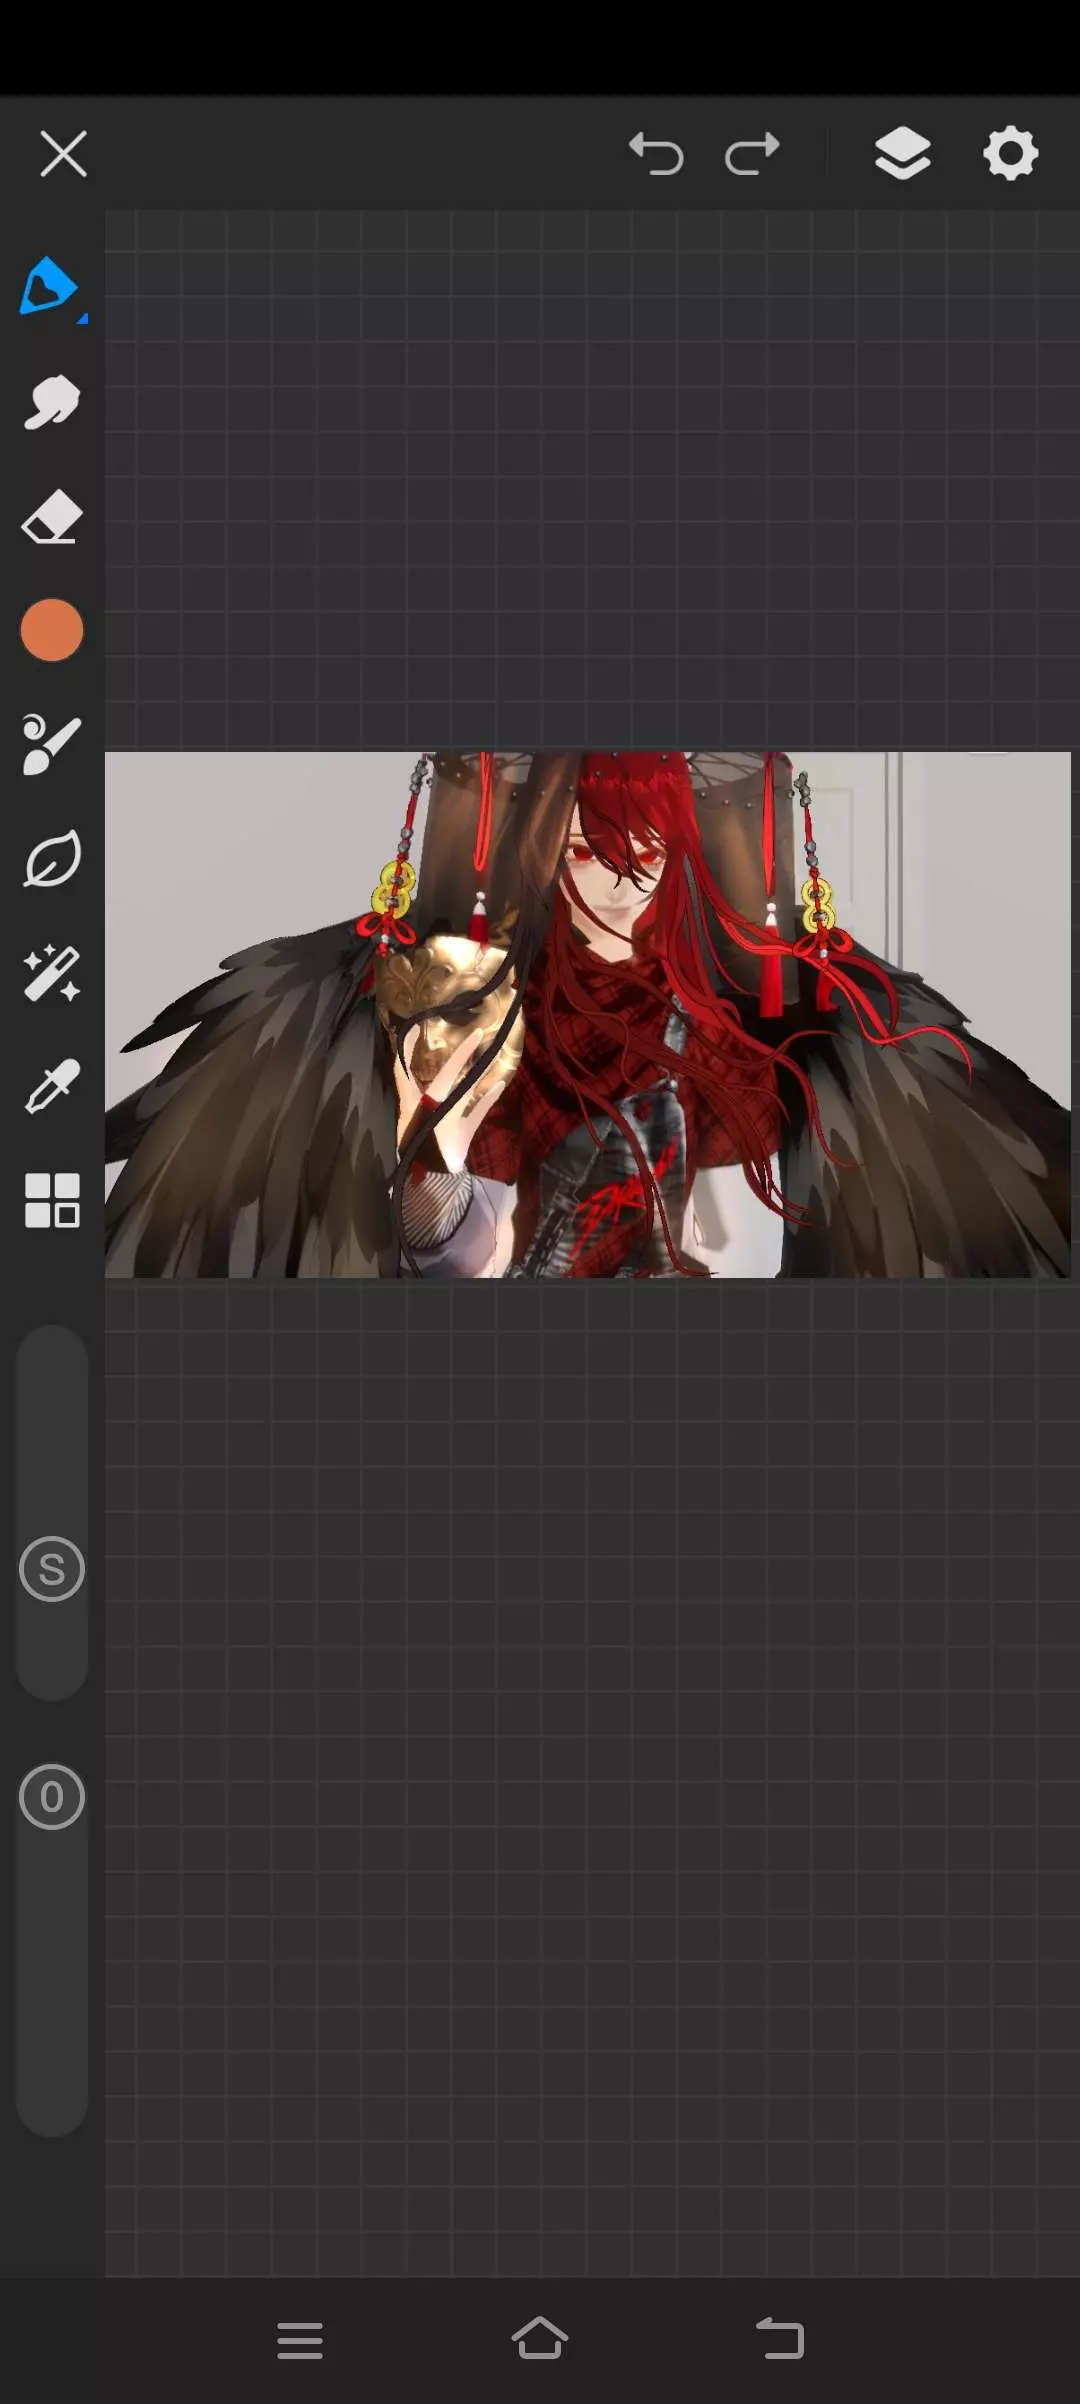The image size is (1080, 2404).
Task: Select the leaf-shaped lasso tool
Action: tap(51, 858)
